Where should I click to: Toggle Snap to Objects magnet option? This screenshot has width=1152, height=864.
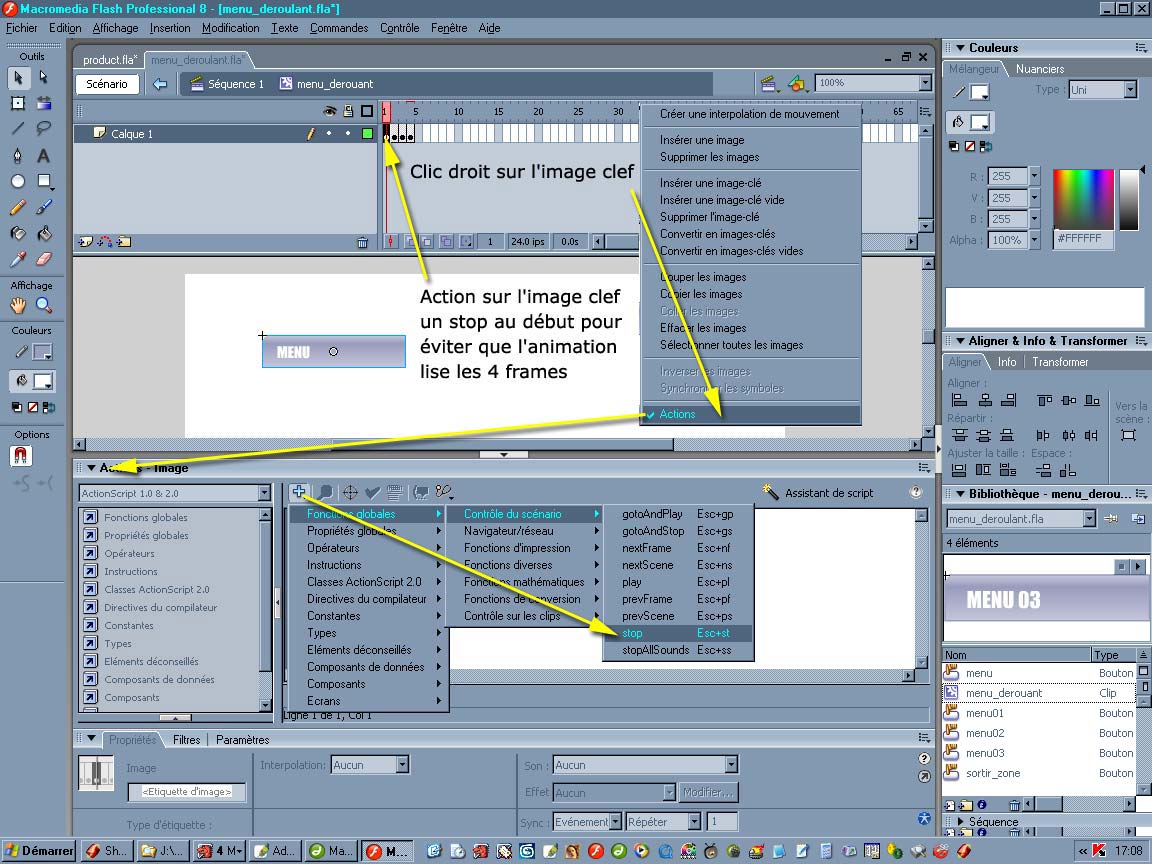(21, 456)
